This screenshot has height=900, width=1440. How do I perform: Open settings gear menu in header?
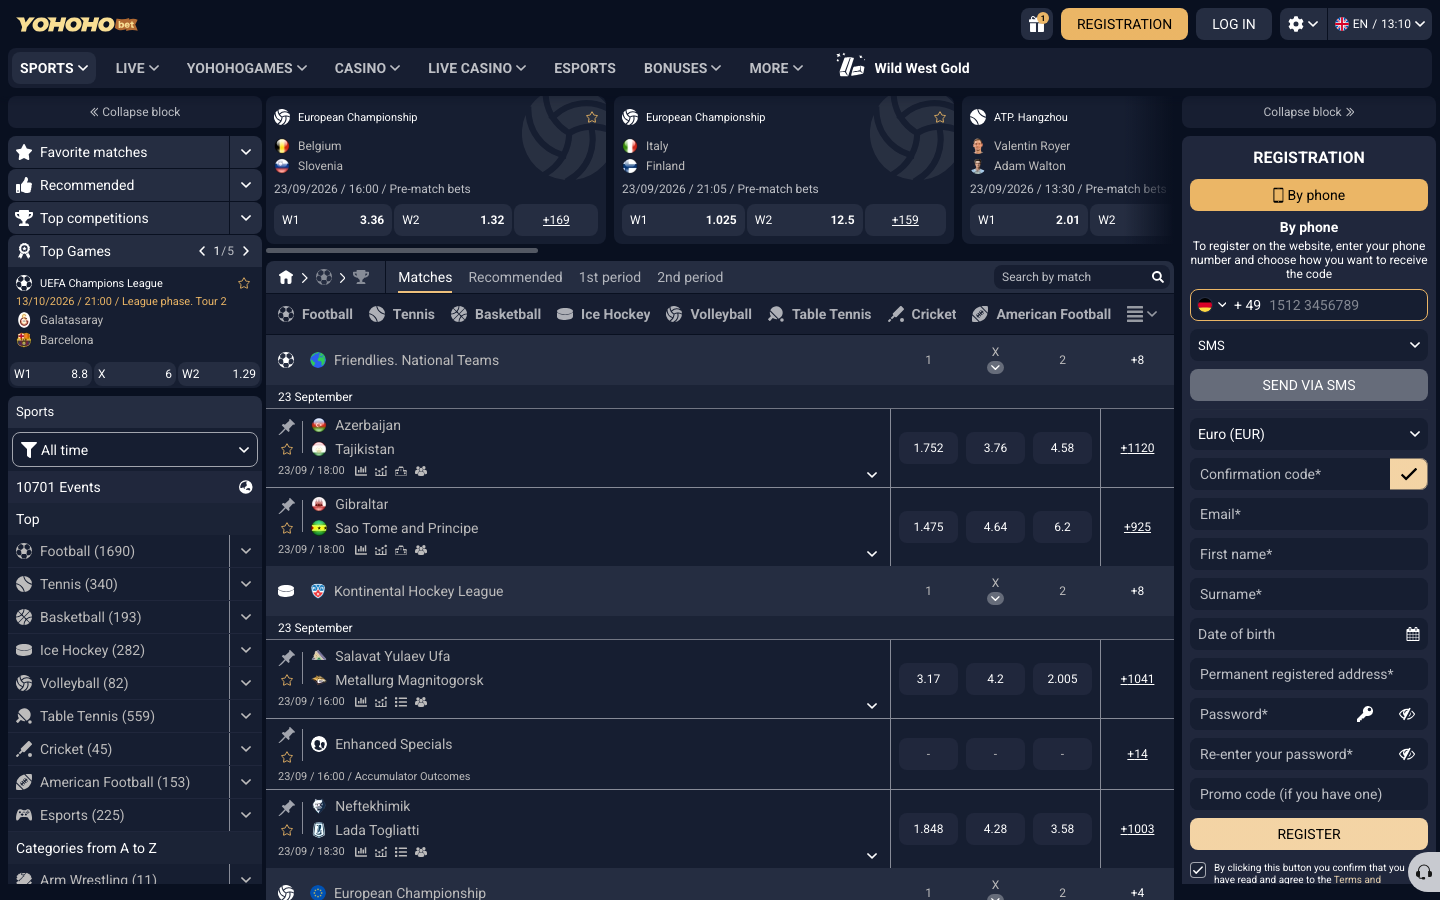[1303, 24]
